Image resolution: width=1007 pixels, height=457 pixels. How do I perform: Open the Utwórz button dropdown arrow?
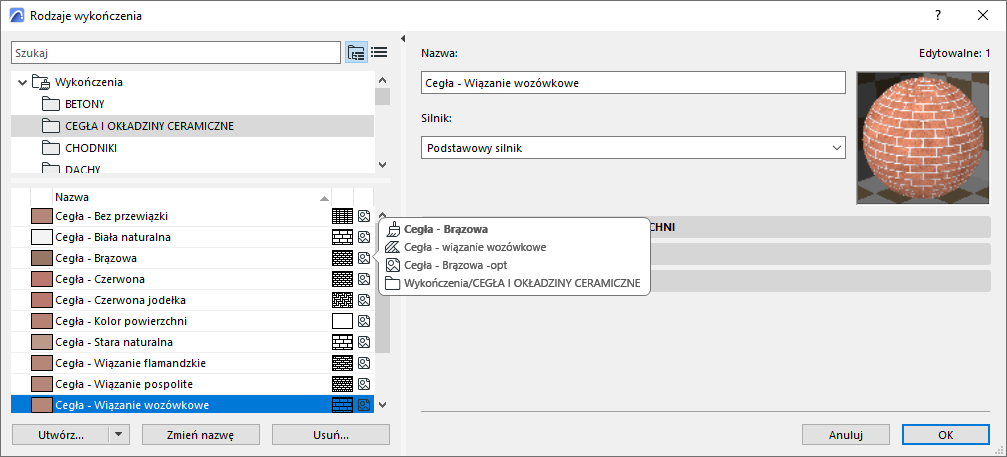pyautogui.click(x=119, y=435)
